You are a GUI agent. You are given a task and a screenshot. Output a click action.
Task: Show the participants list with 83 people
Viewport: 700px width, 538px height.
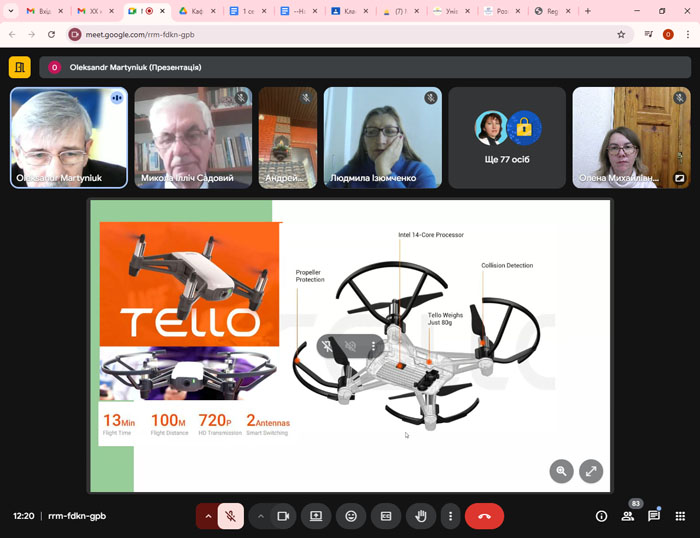click(628, 516)
